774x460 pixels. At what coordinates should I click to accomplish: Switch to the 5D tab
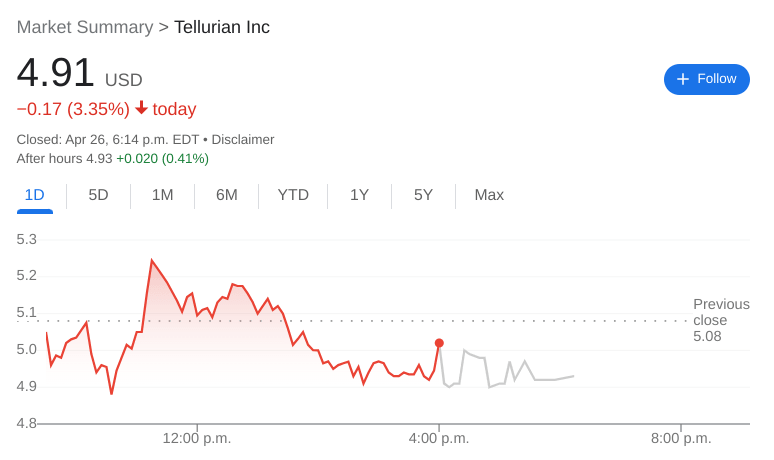tap(98, 195)
